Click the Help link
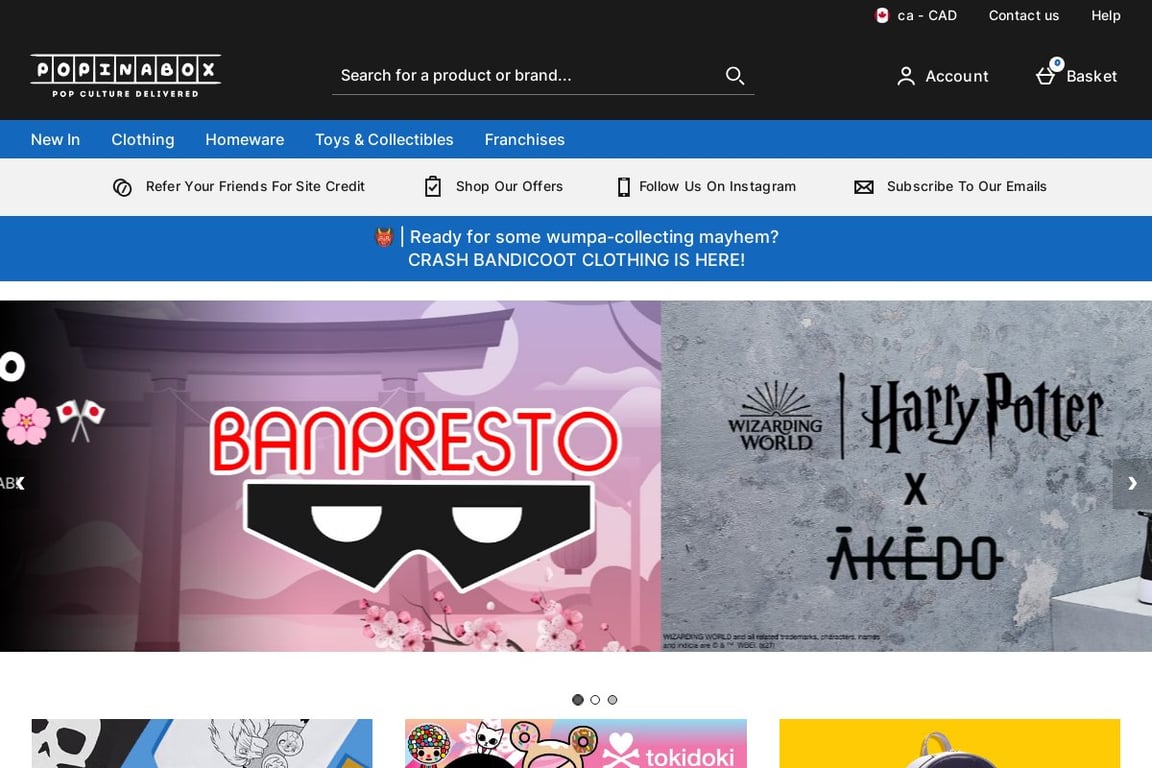This screenshot has width=1152, height=768. 1105,15
